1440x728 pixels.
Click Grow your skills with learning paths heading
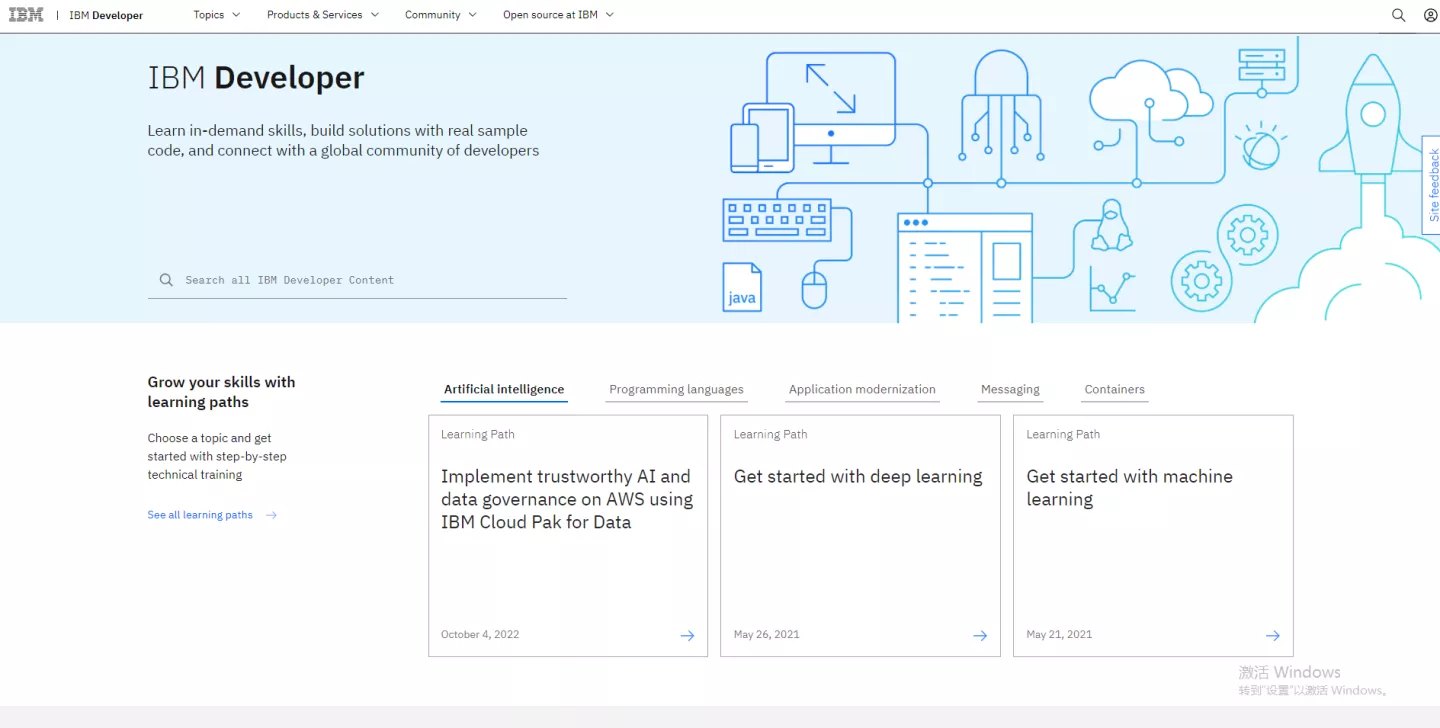(221, 392)
